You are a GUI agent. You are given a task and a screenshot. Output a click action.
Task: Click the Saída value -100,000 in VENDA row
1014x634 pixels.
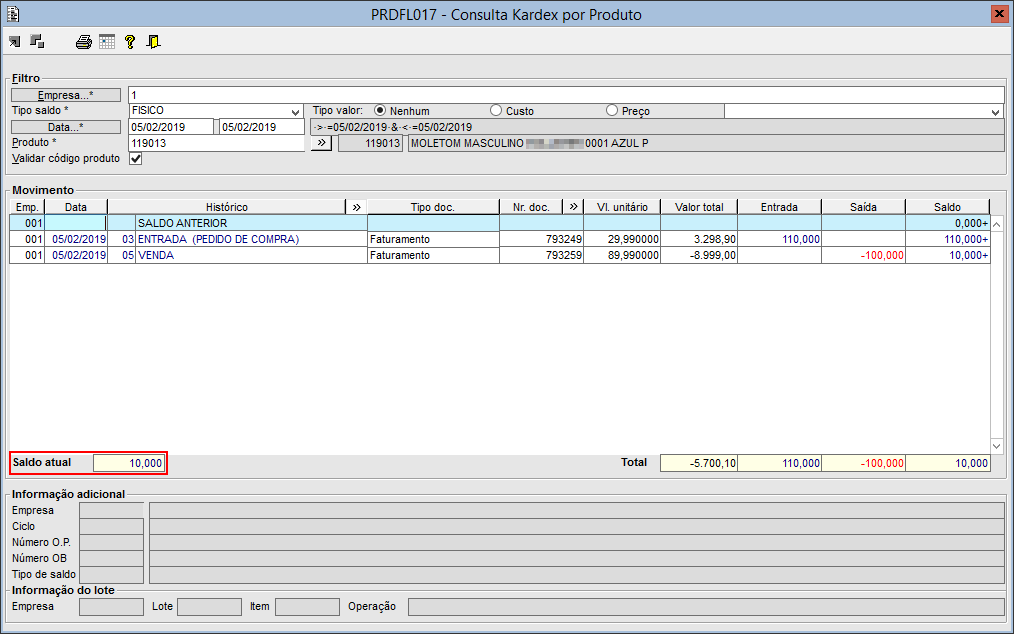[863, 256]
